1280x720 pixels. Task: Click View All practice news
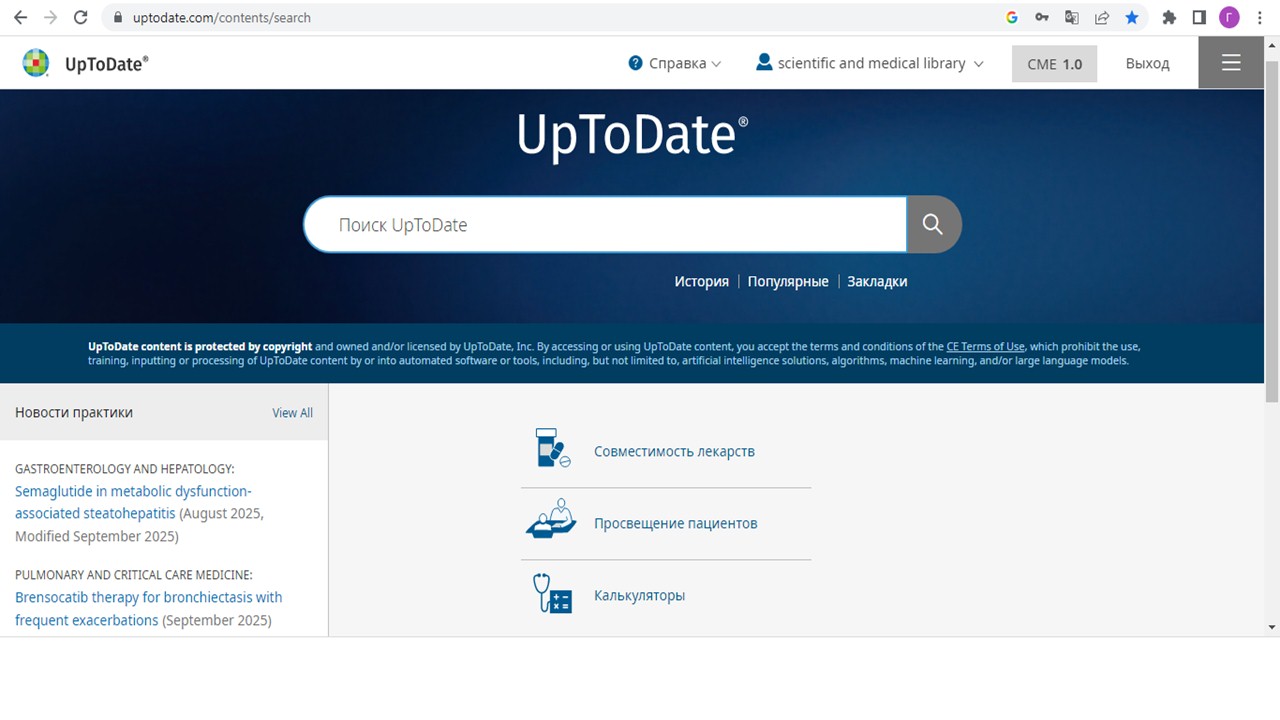292,412
